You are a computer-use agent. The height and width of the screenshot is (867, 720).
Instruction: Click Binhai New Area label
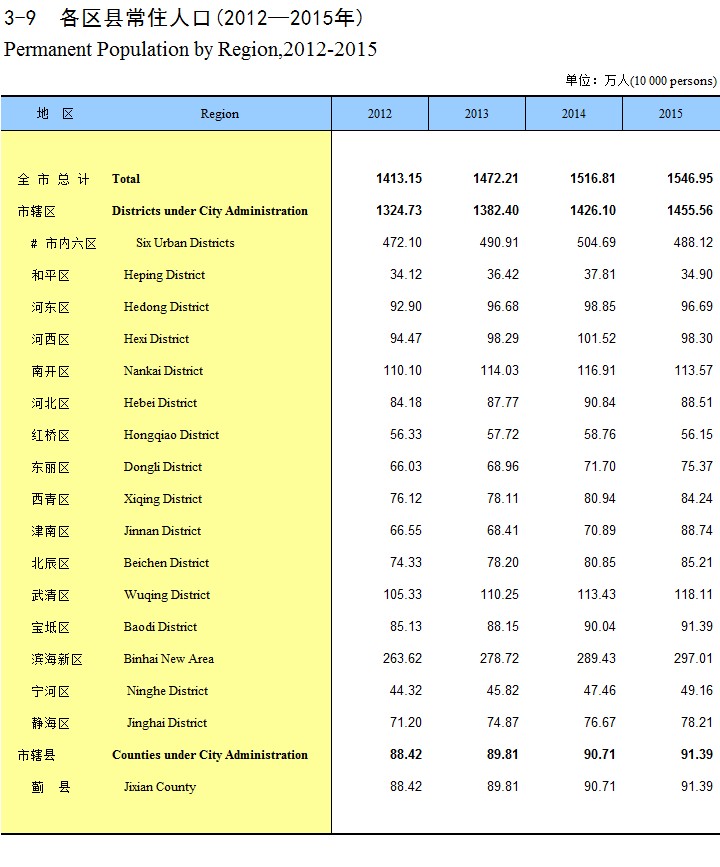tap(169, 660)
